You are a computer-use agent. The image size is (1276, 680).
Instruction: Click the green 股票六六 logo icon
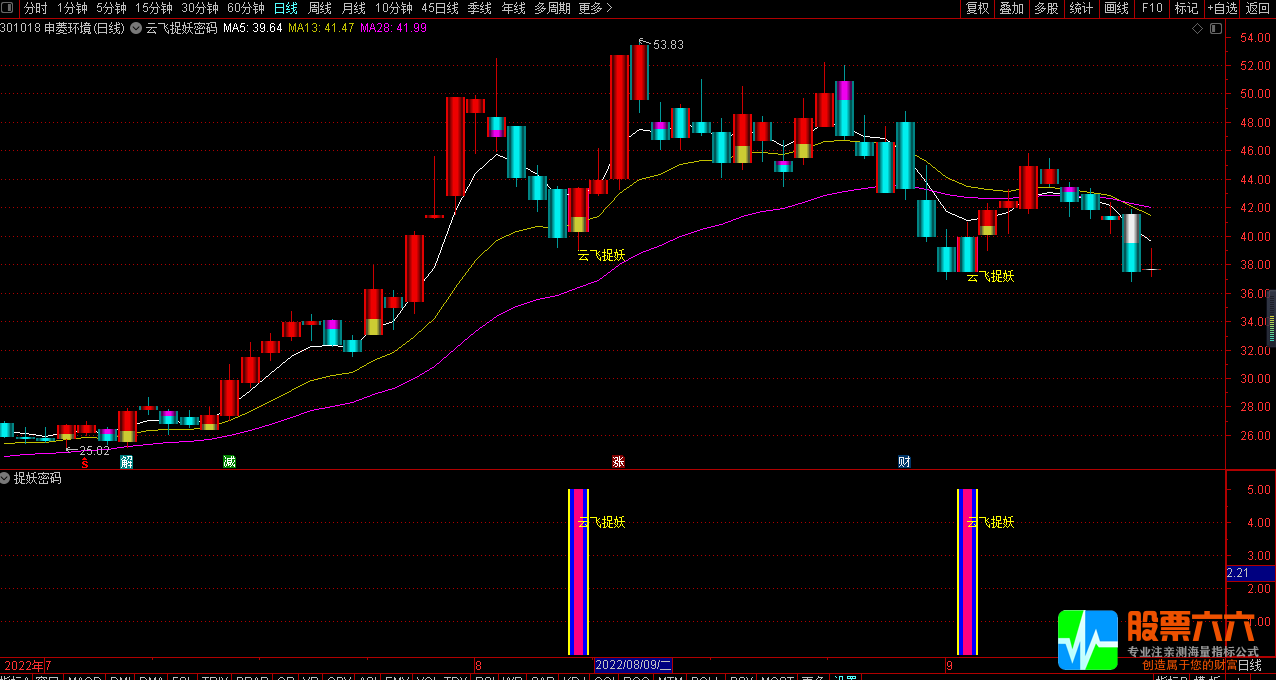[1088, 640]
